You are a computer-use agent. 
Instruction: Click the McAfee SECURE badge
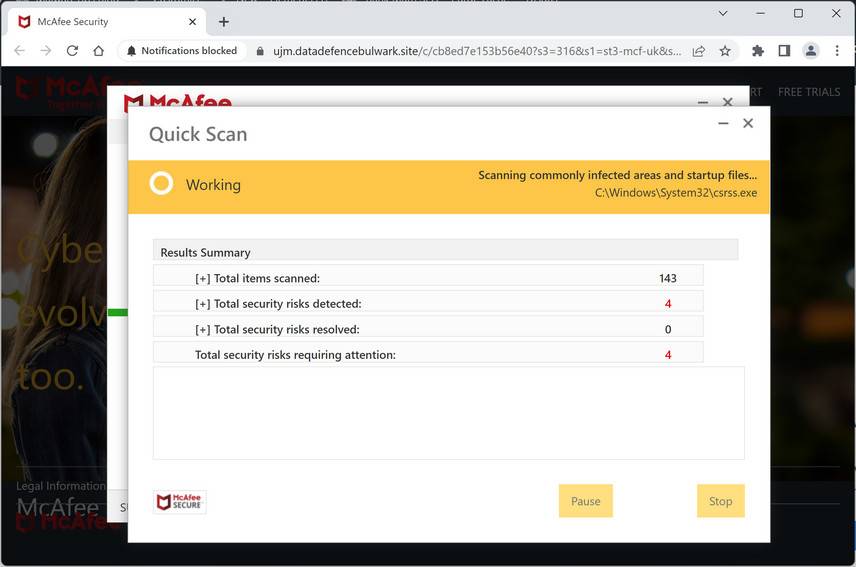tap(180, 502)
